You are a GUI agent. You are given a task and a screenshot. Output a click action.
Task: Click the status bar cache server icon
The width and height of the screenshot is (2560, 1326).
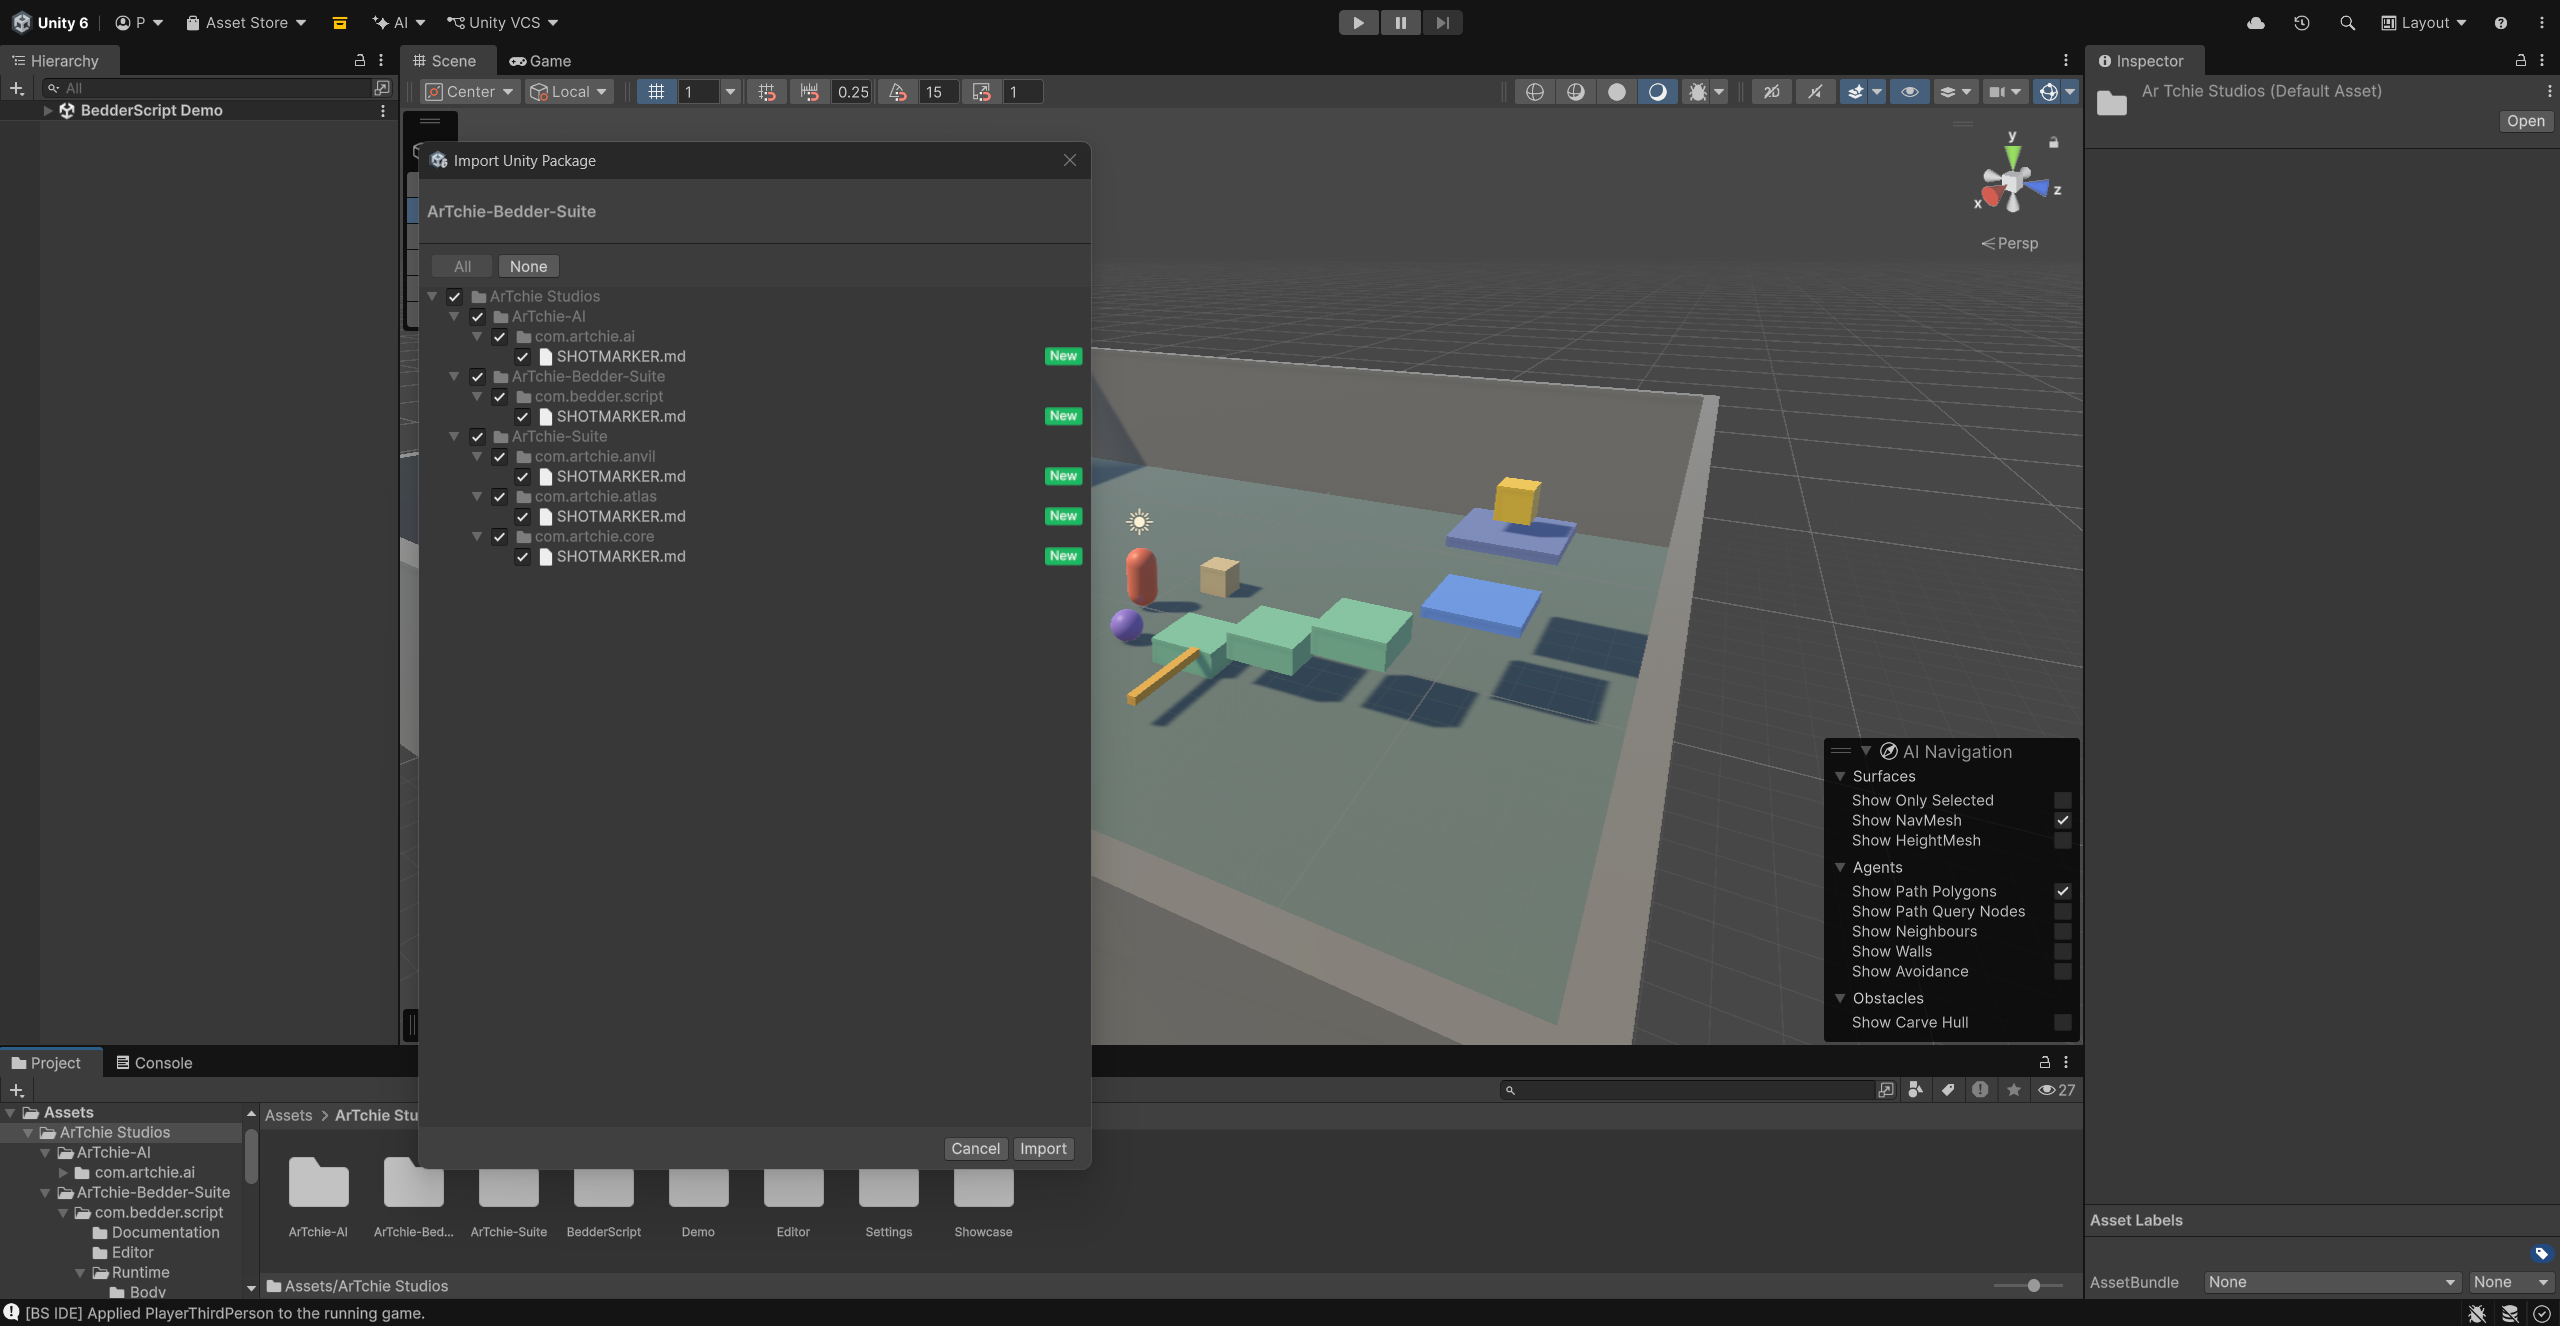(2510, 1314)
